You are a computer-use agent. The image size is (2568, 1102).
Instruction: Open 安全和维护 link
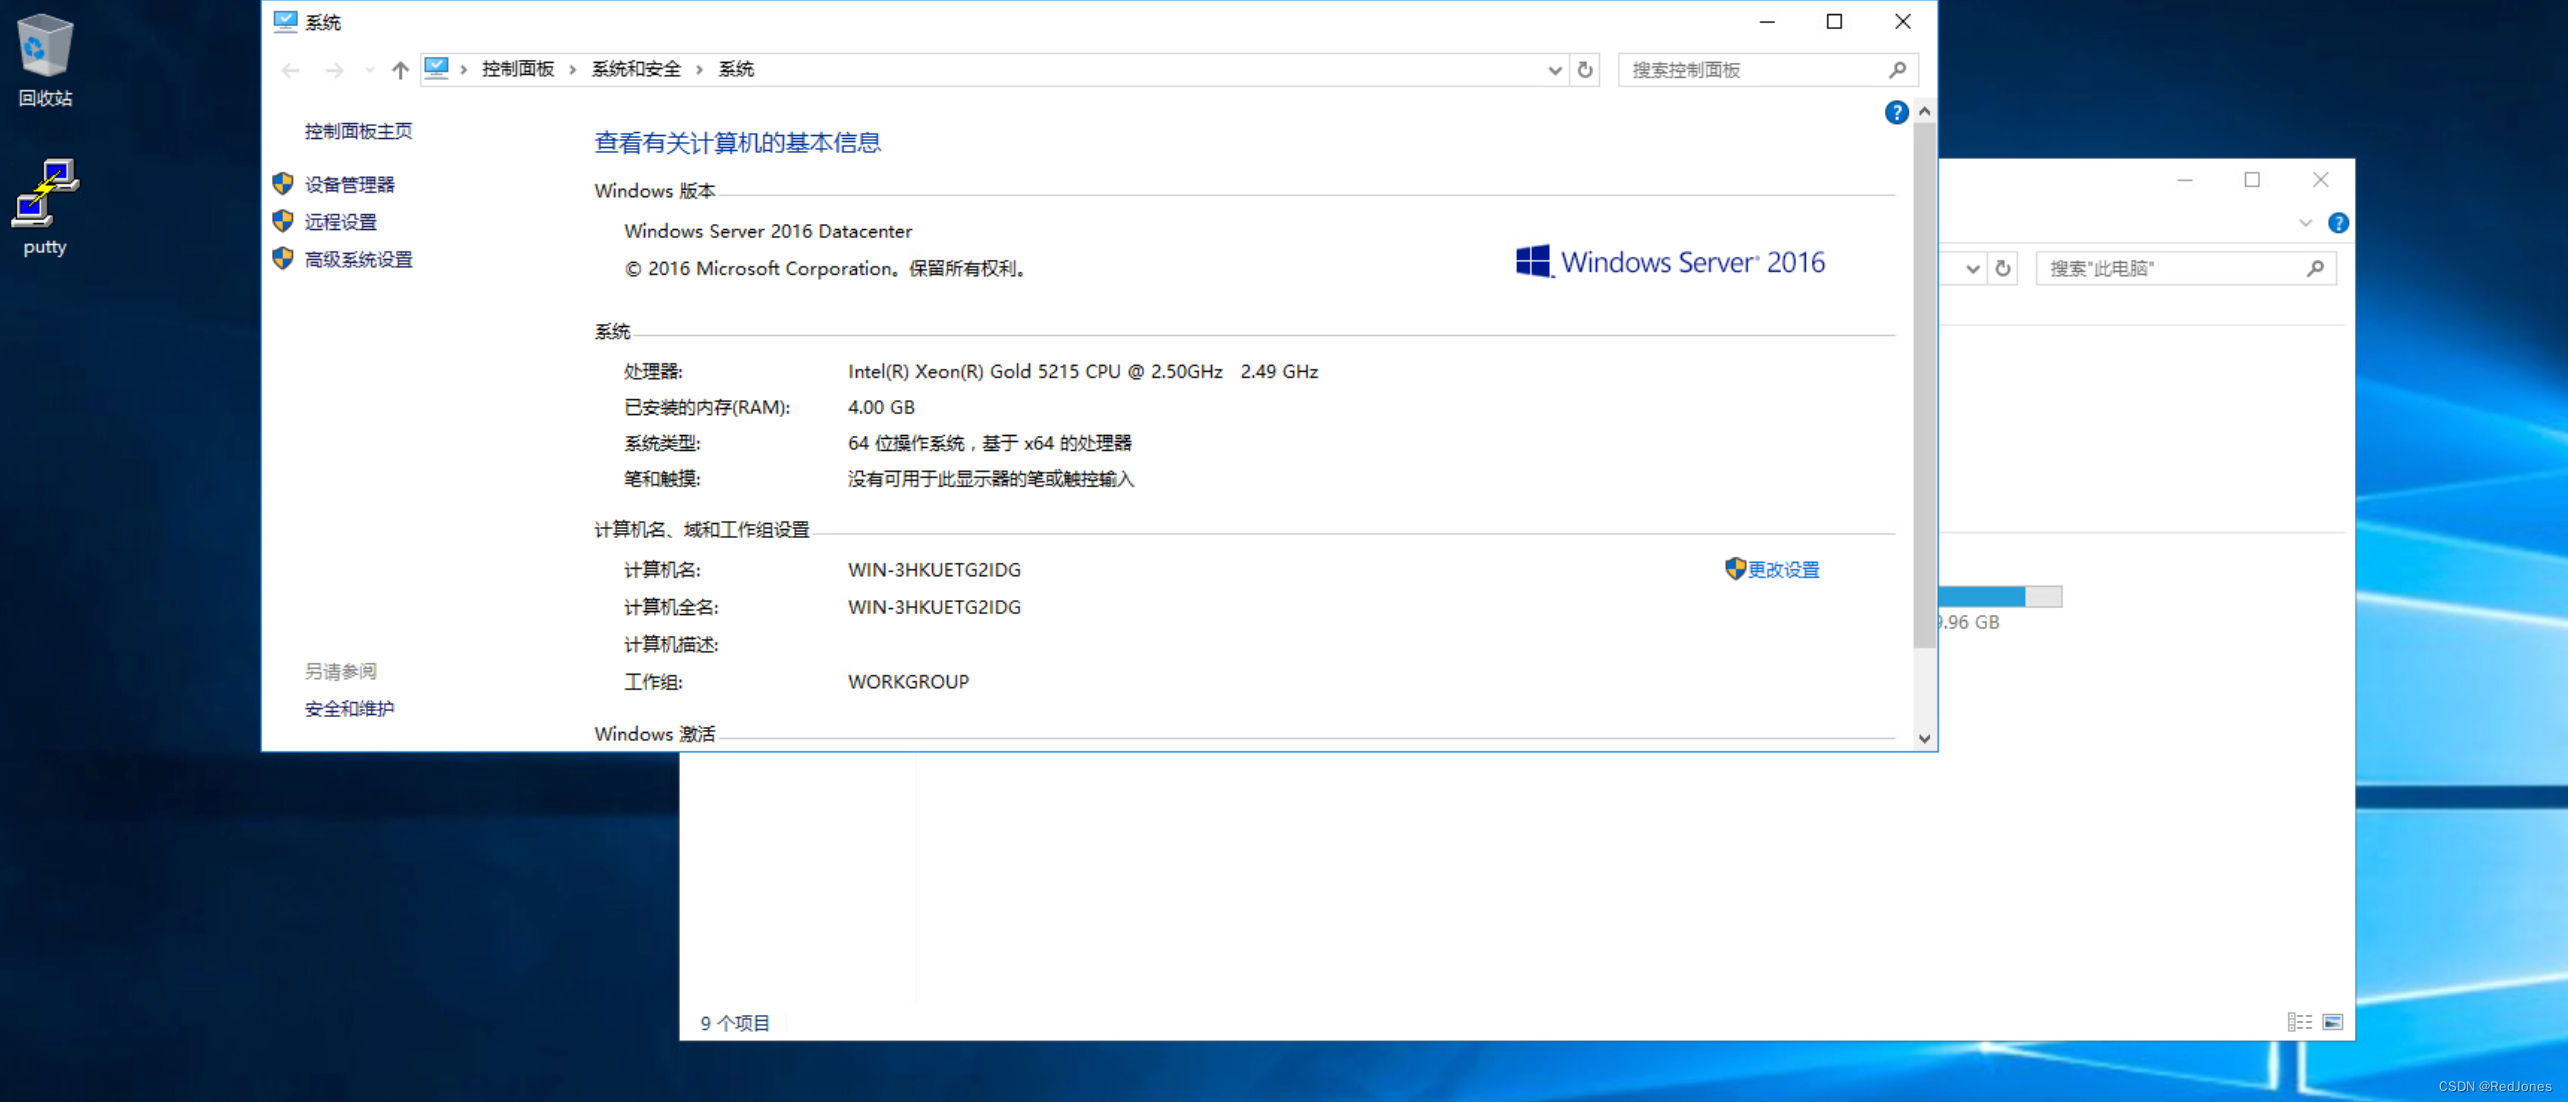coord(349,709)
